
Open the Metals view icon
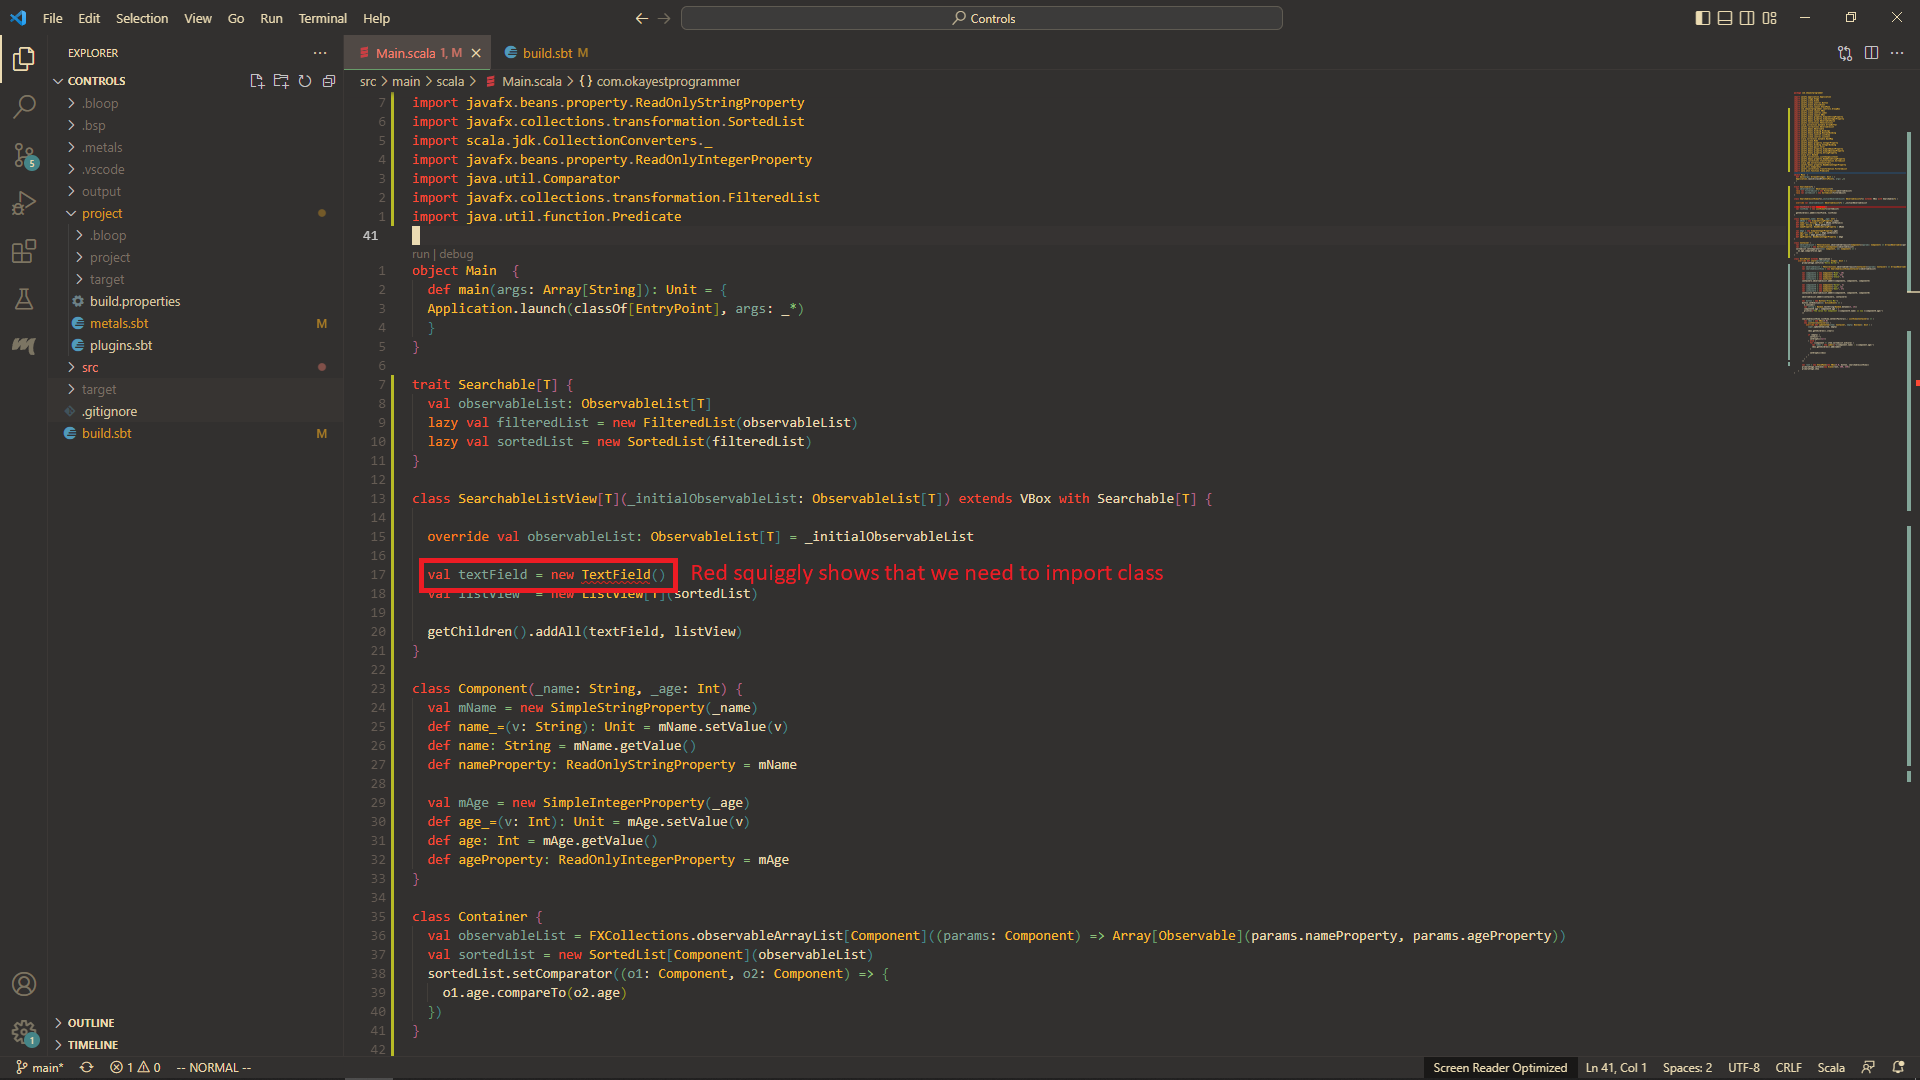click(x=24, y=346)
